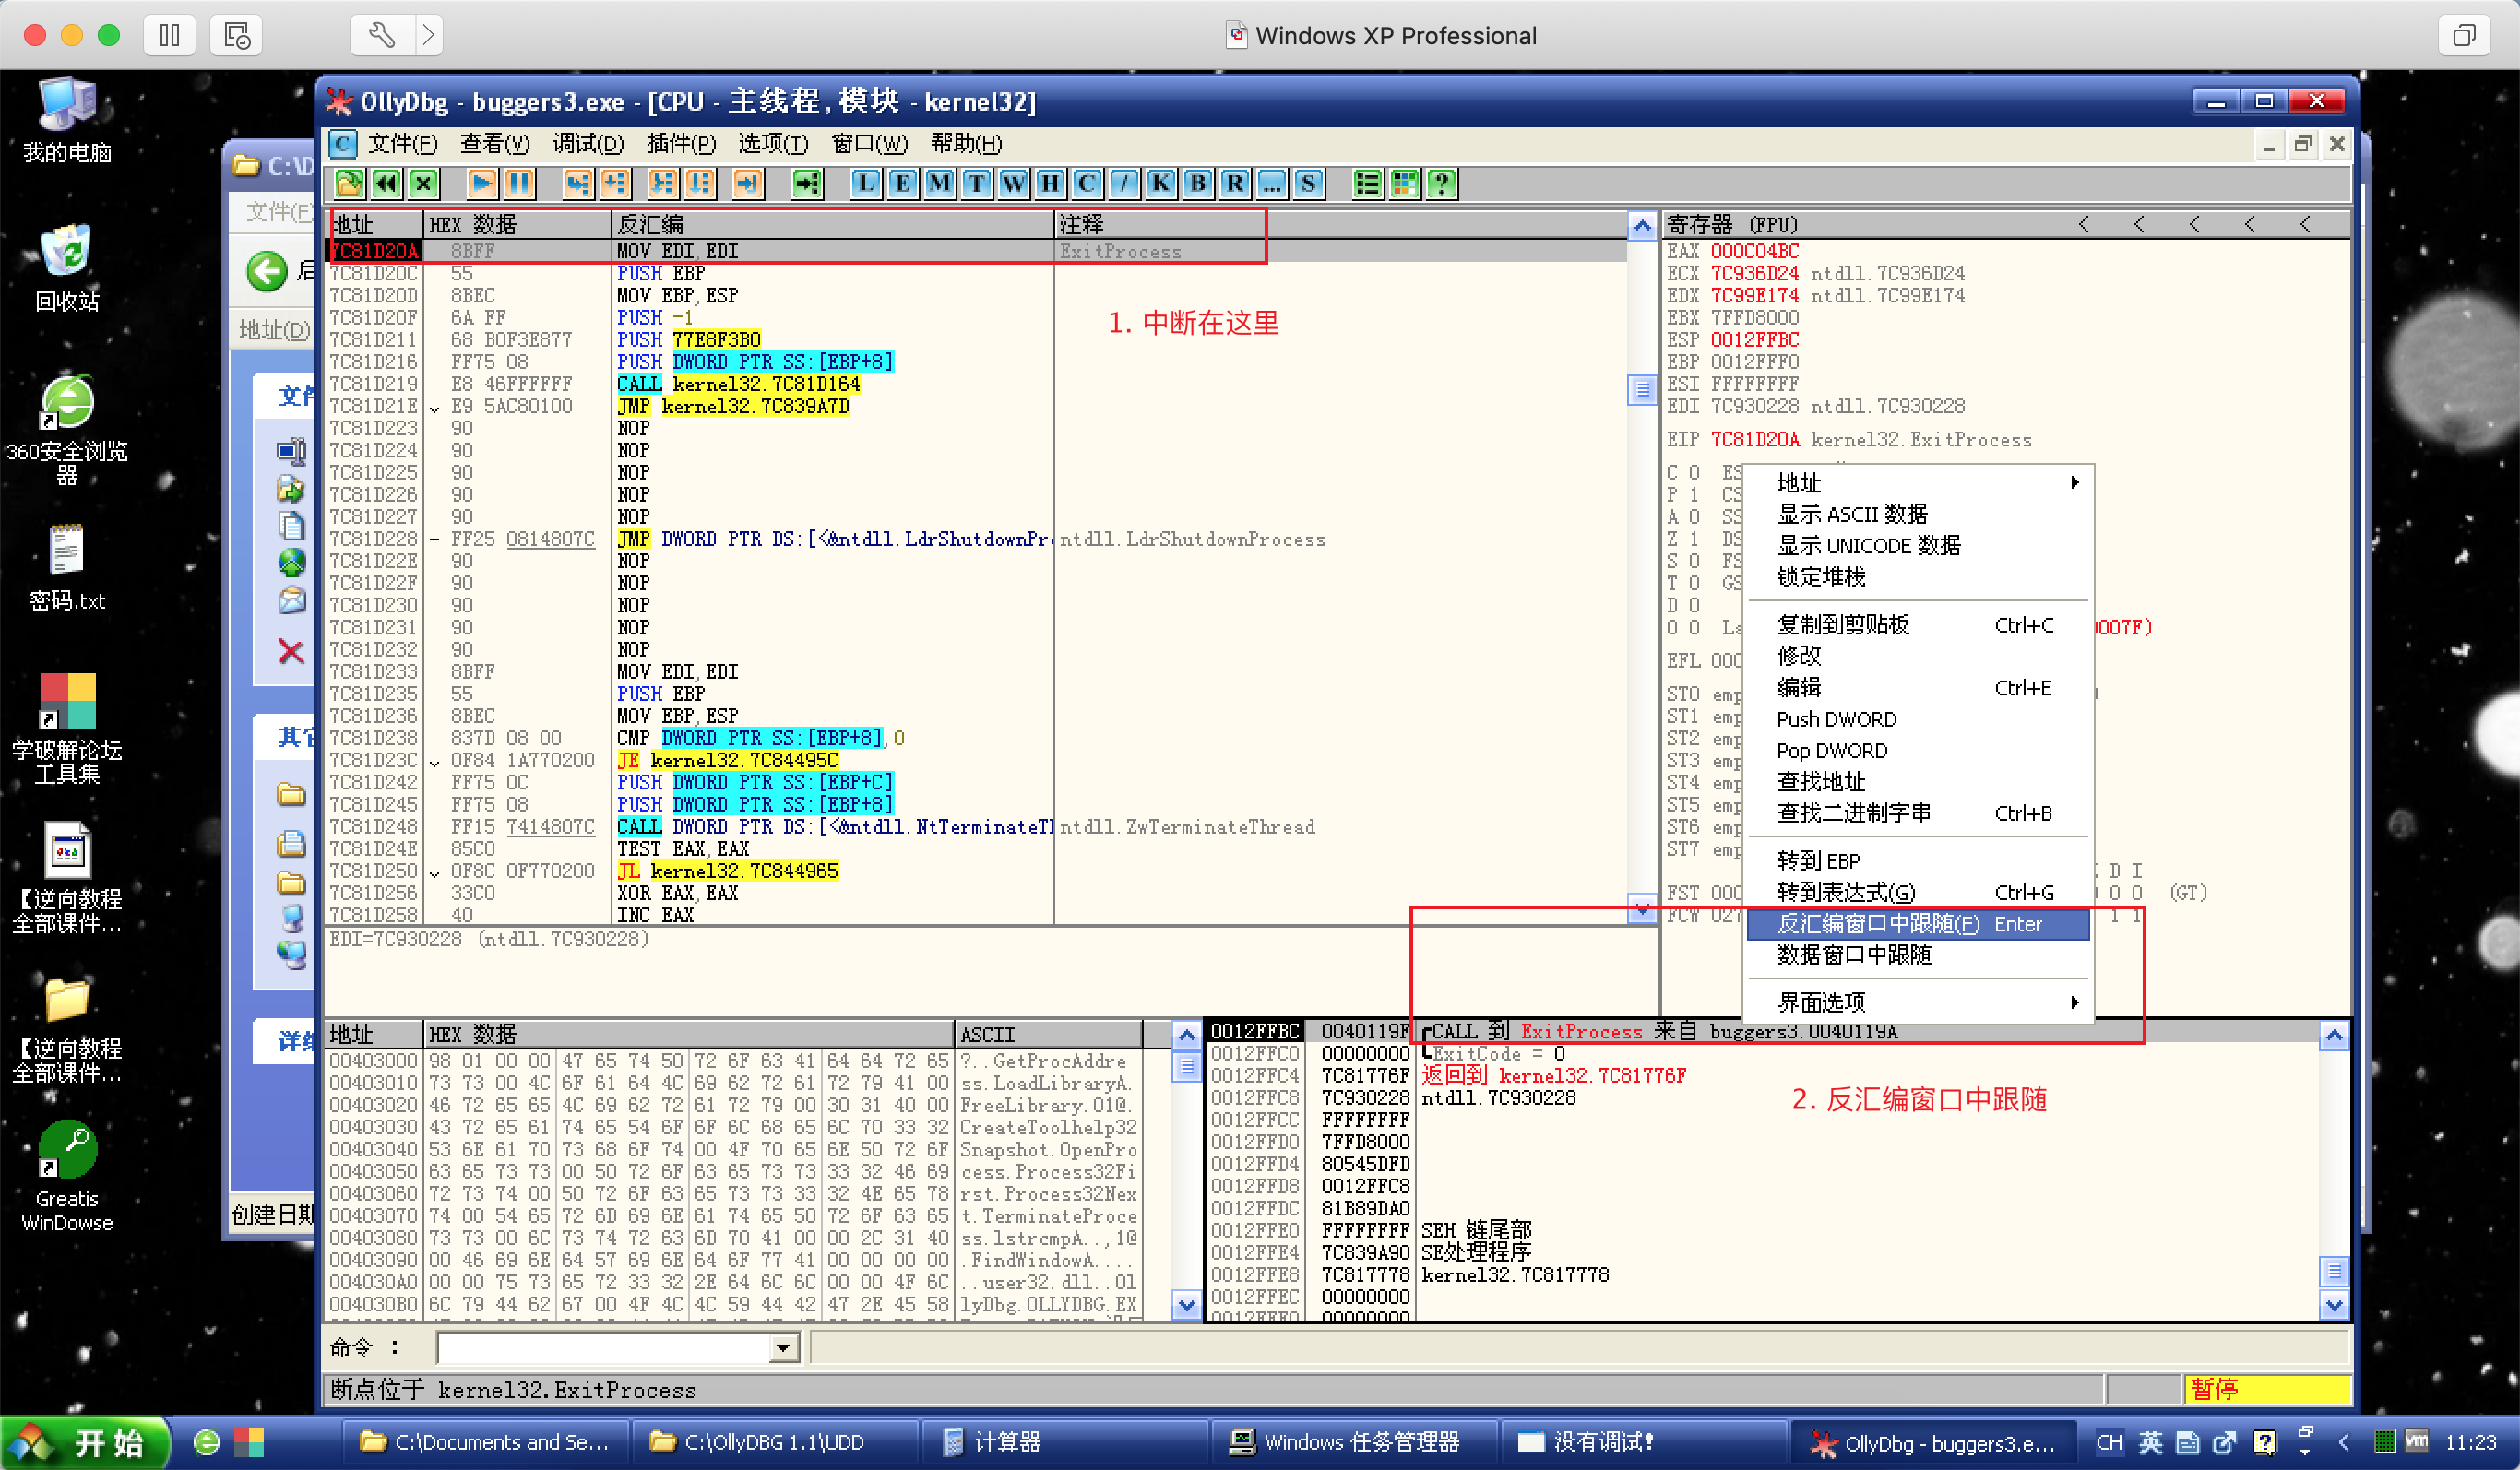Open the Memory map M button

[939, 183]
